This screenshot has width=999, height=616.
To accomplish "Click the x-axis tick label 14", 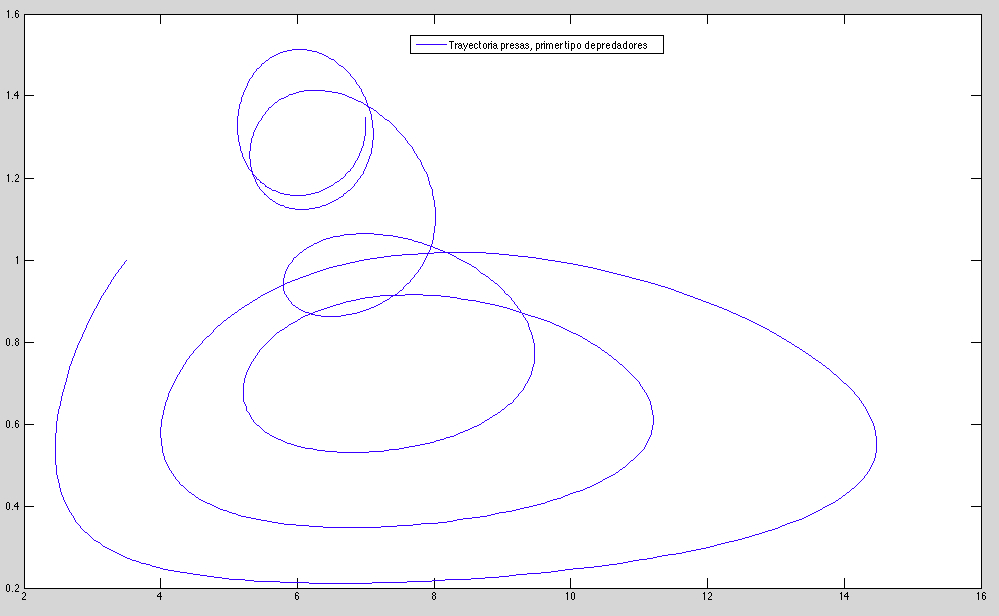I will 844,600.
